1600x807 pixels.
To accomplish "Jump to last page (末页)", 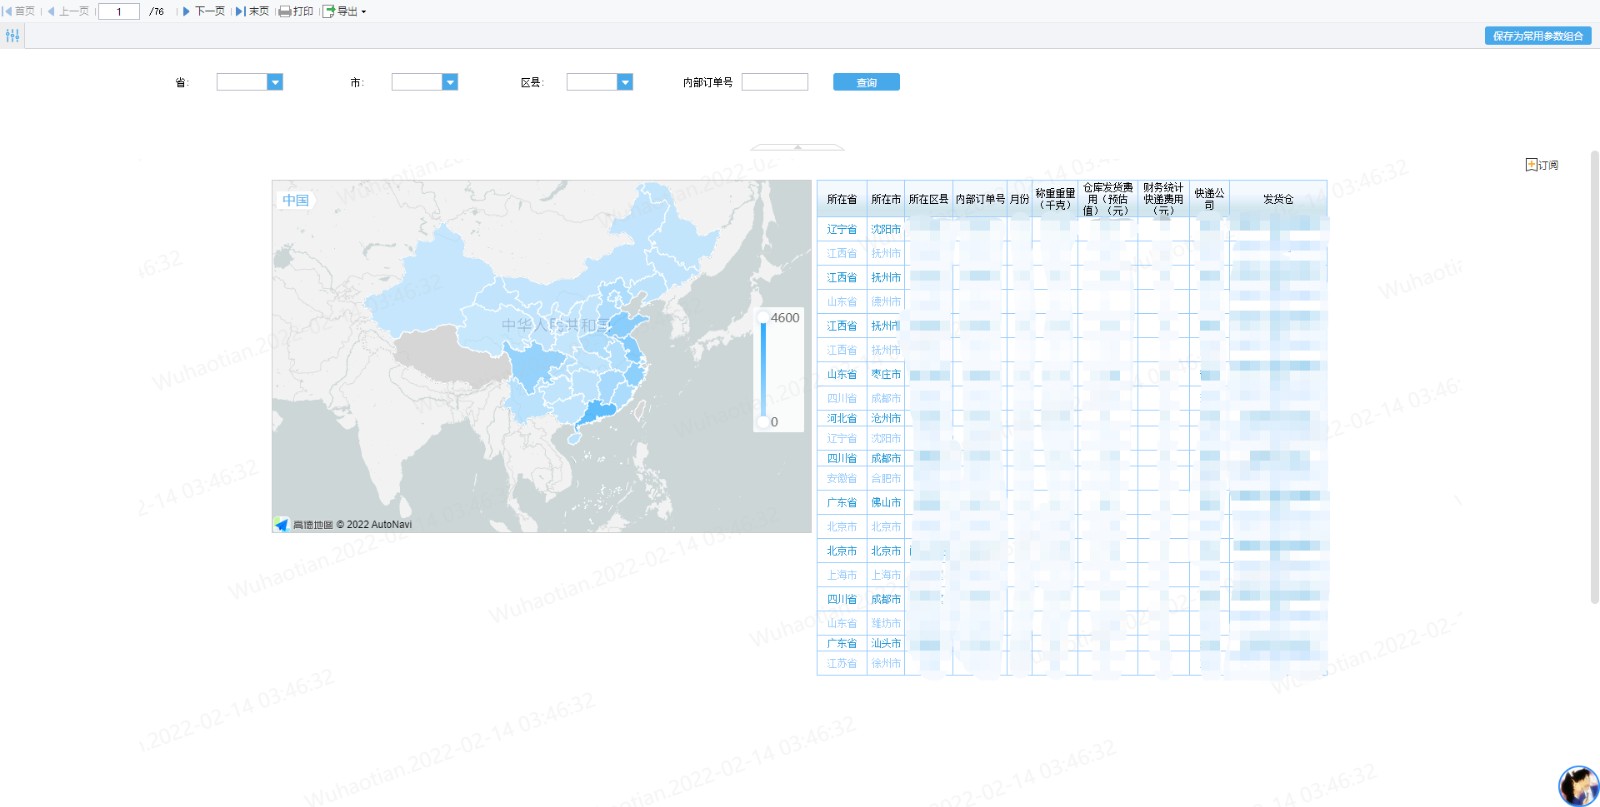I will coord(253,11).
